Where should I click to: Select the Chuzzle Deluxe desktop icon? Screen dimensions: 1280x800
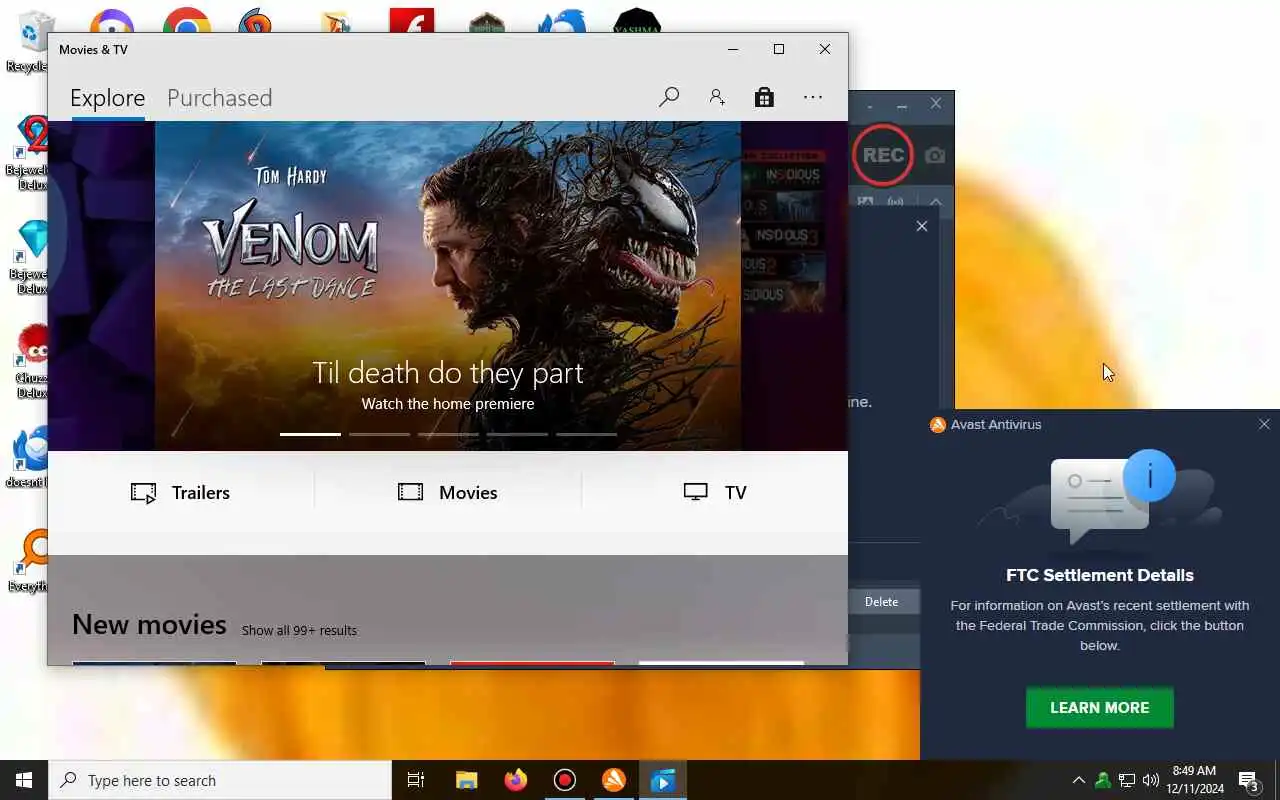tap(34, 361)
